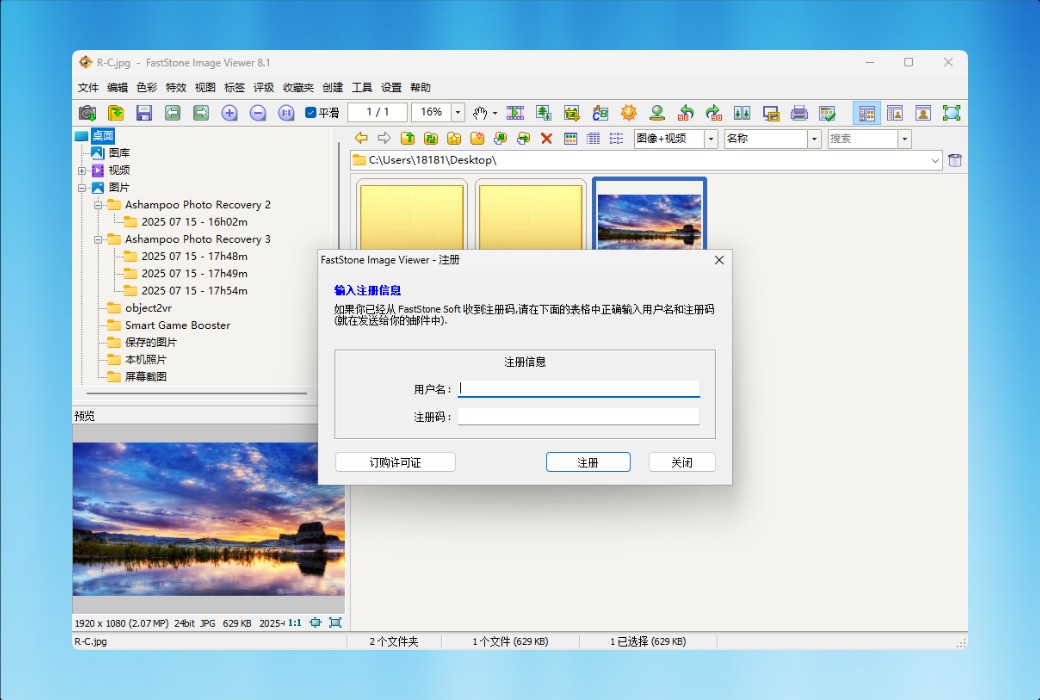Click the Print icon
This screenshot has height=700, width=1040.
[799, 113]
